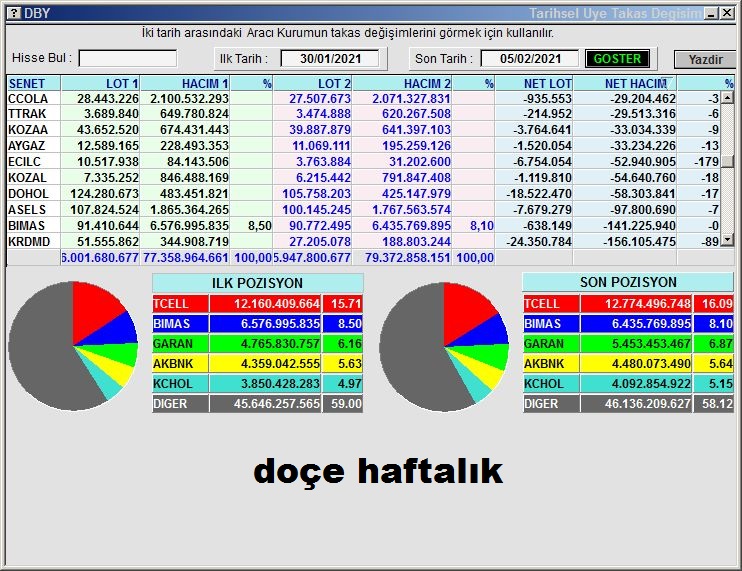This screenshot has height=571, width=742.
Task: Click gray DIGER swatch in ILK POZISYON
Action: point(180,404)
